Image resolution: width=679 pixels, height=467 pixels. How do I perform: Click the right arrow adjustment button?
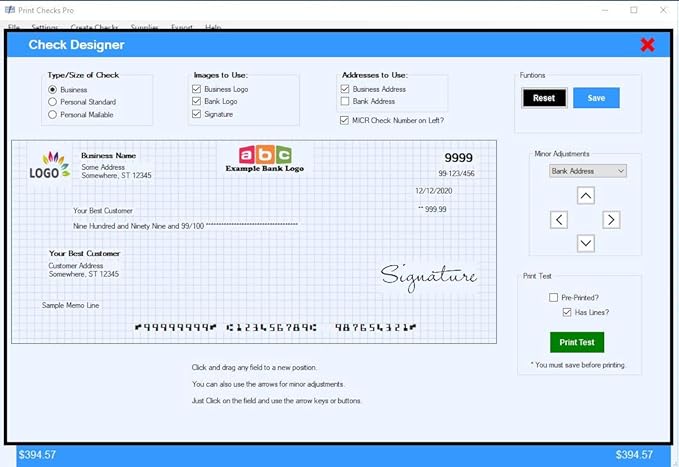pos(611,220)
